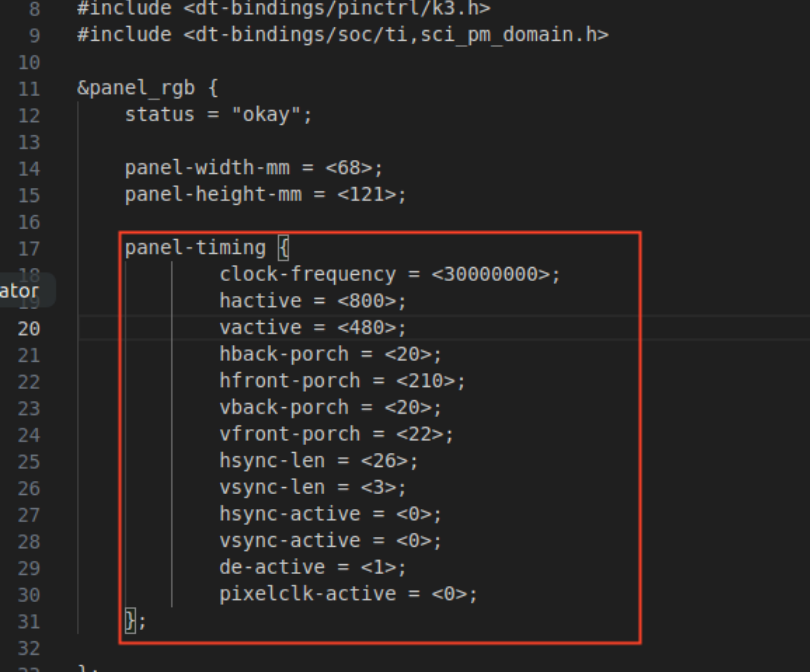Click line number 11 in the gutter
Image resolution: width=810 pixels, height=672 pixels.
click(29, 89)
